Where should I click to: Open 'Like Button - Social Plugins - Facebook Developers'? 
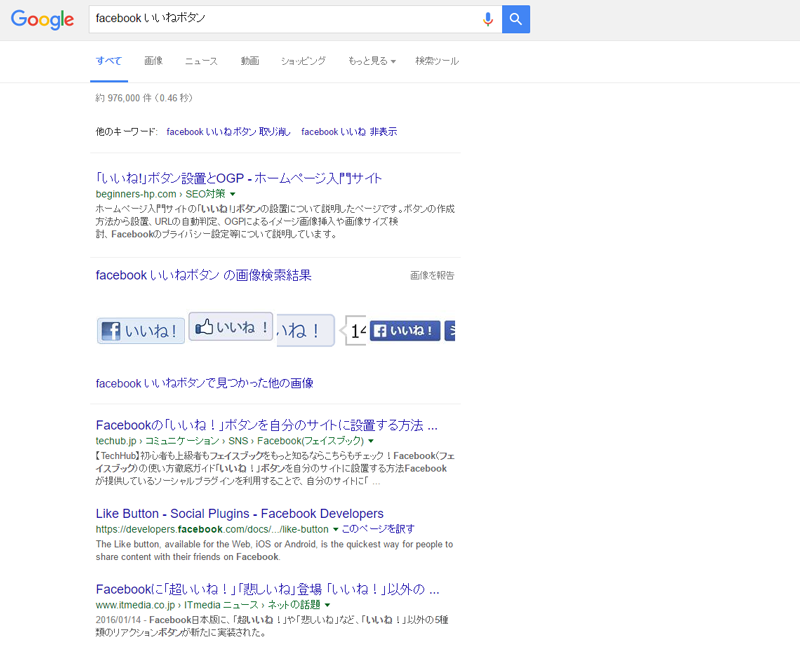[240, 513]
